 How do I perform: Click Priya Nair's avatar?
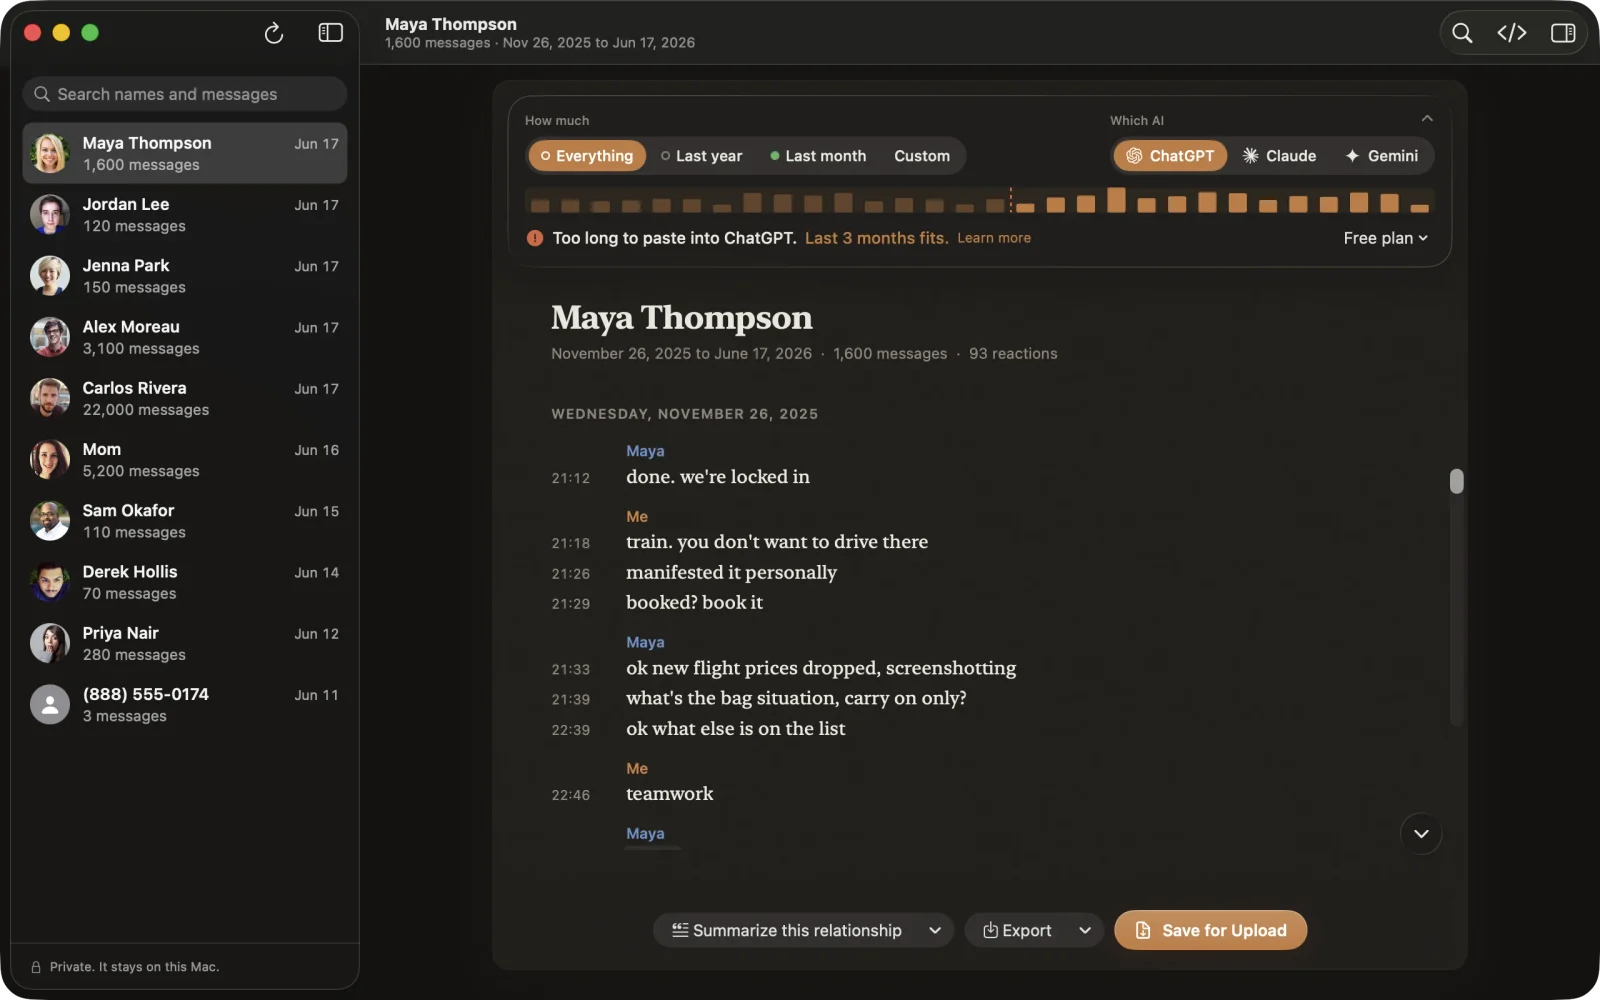tap(49, 643)
